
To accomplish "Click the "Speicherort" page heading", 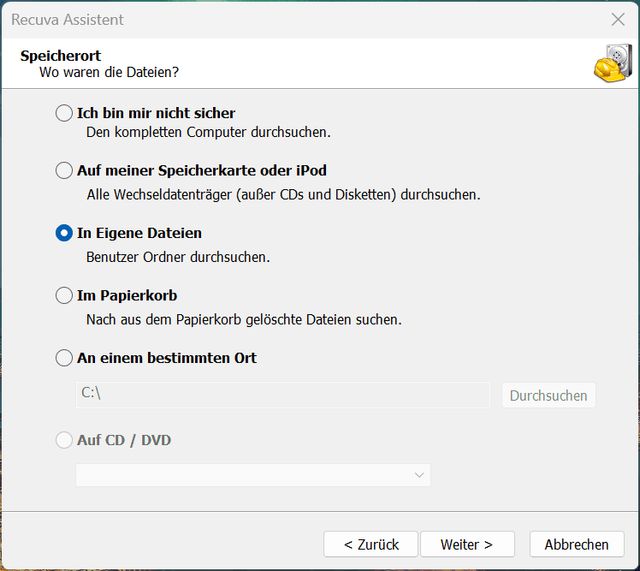I will click(x=60, y=56).
